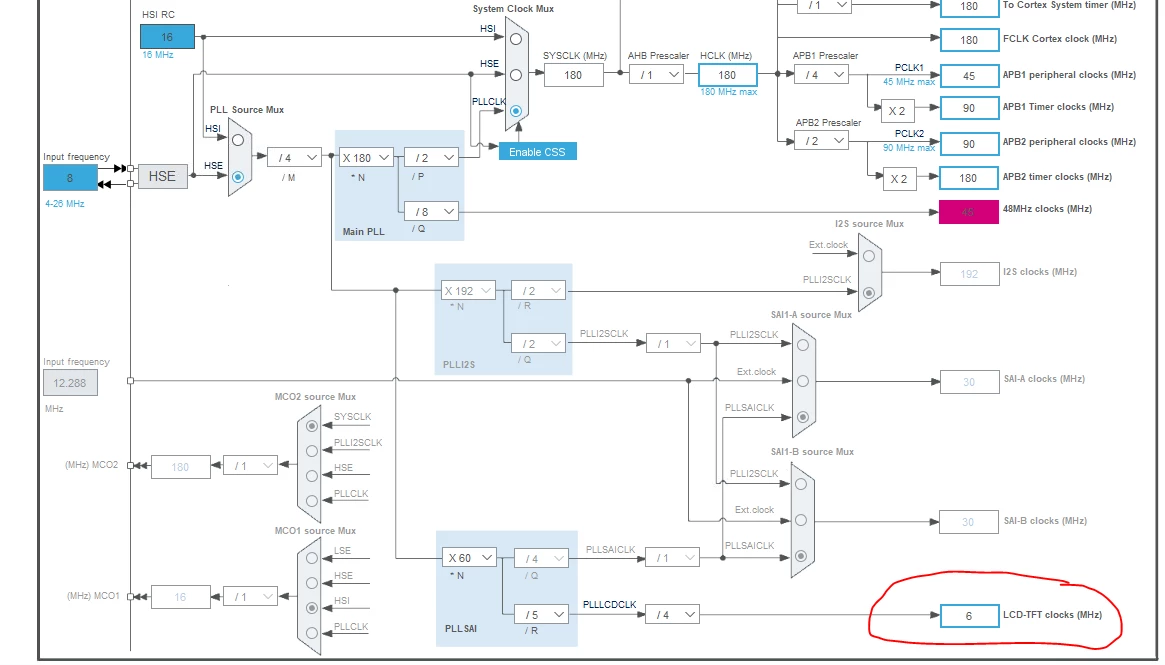Image resolution: width=1165 pixels, height=665 pixels.
Task: Select HSI in PLL Source Mux
Action: click(x=238, y=140)
